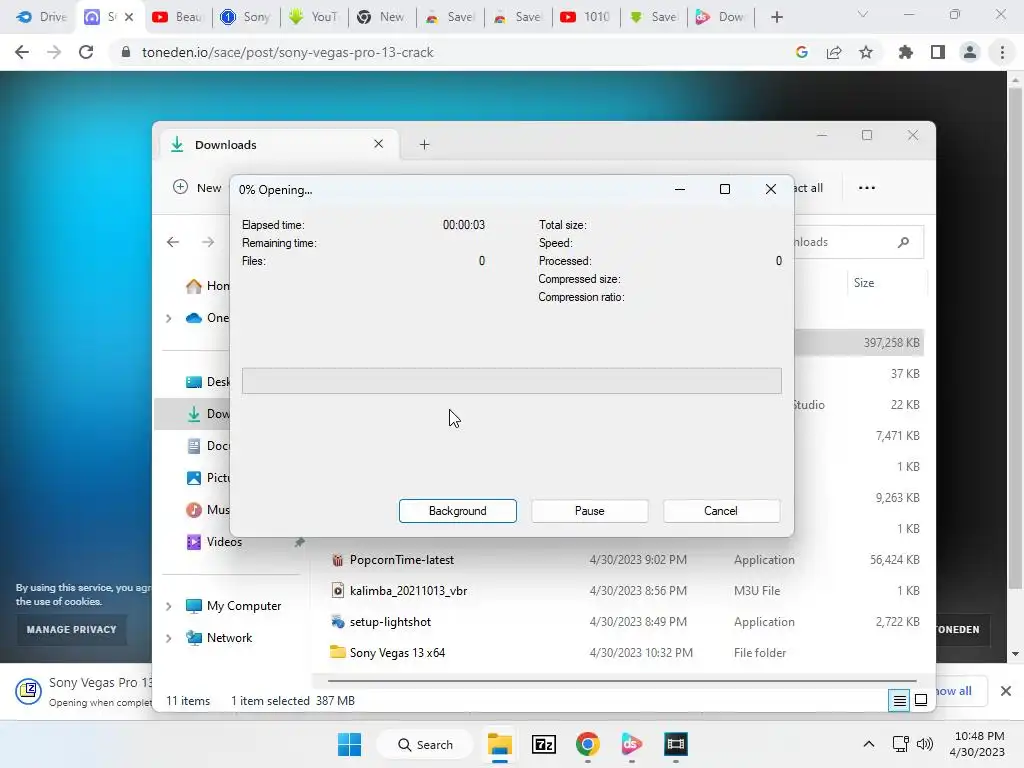1024x768 pixels.
Task: Expand Network tree node
Action: tap(168, 638)
